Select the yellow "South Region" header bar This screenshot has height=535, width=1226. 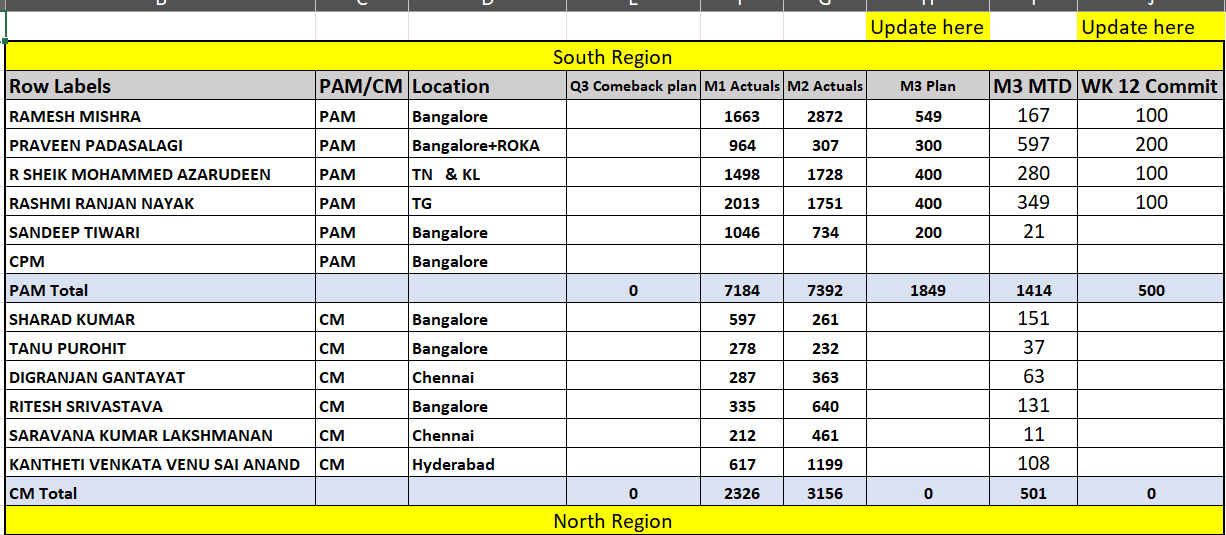612,57
